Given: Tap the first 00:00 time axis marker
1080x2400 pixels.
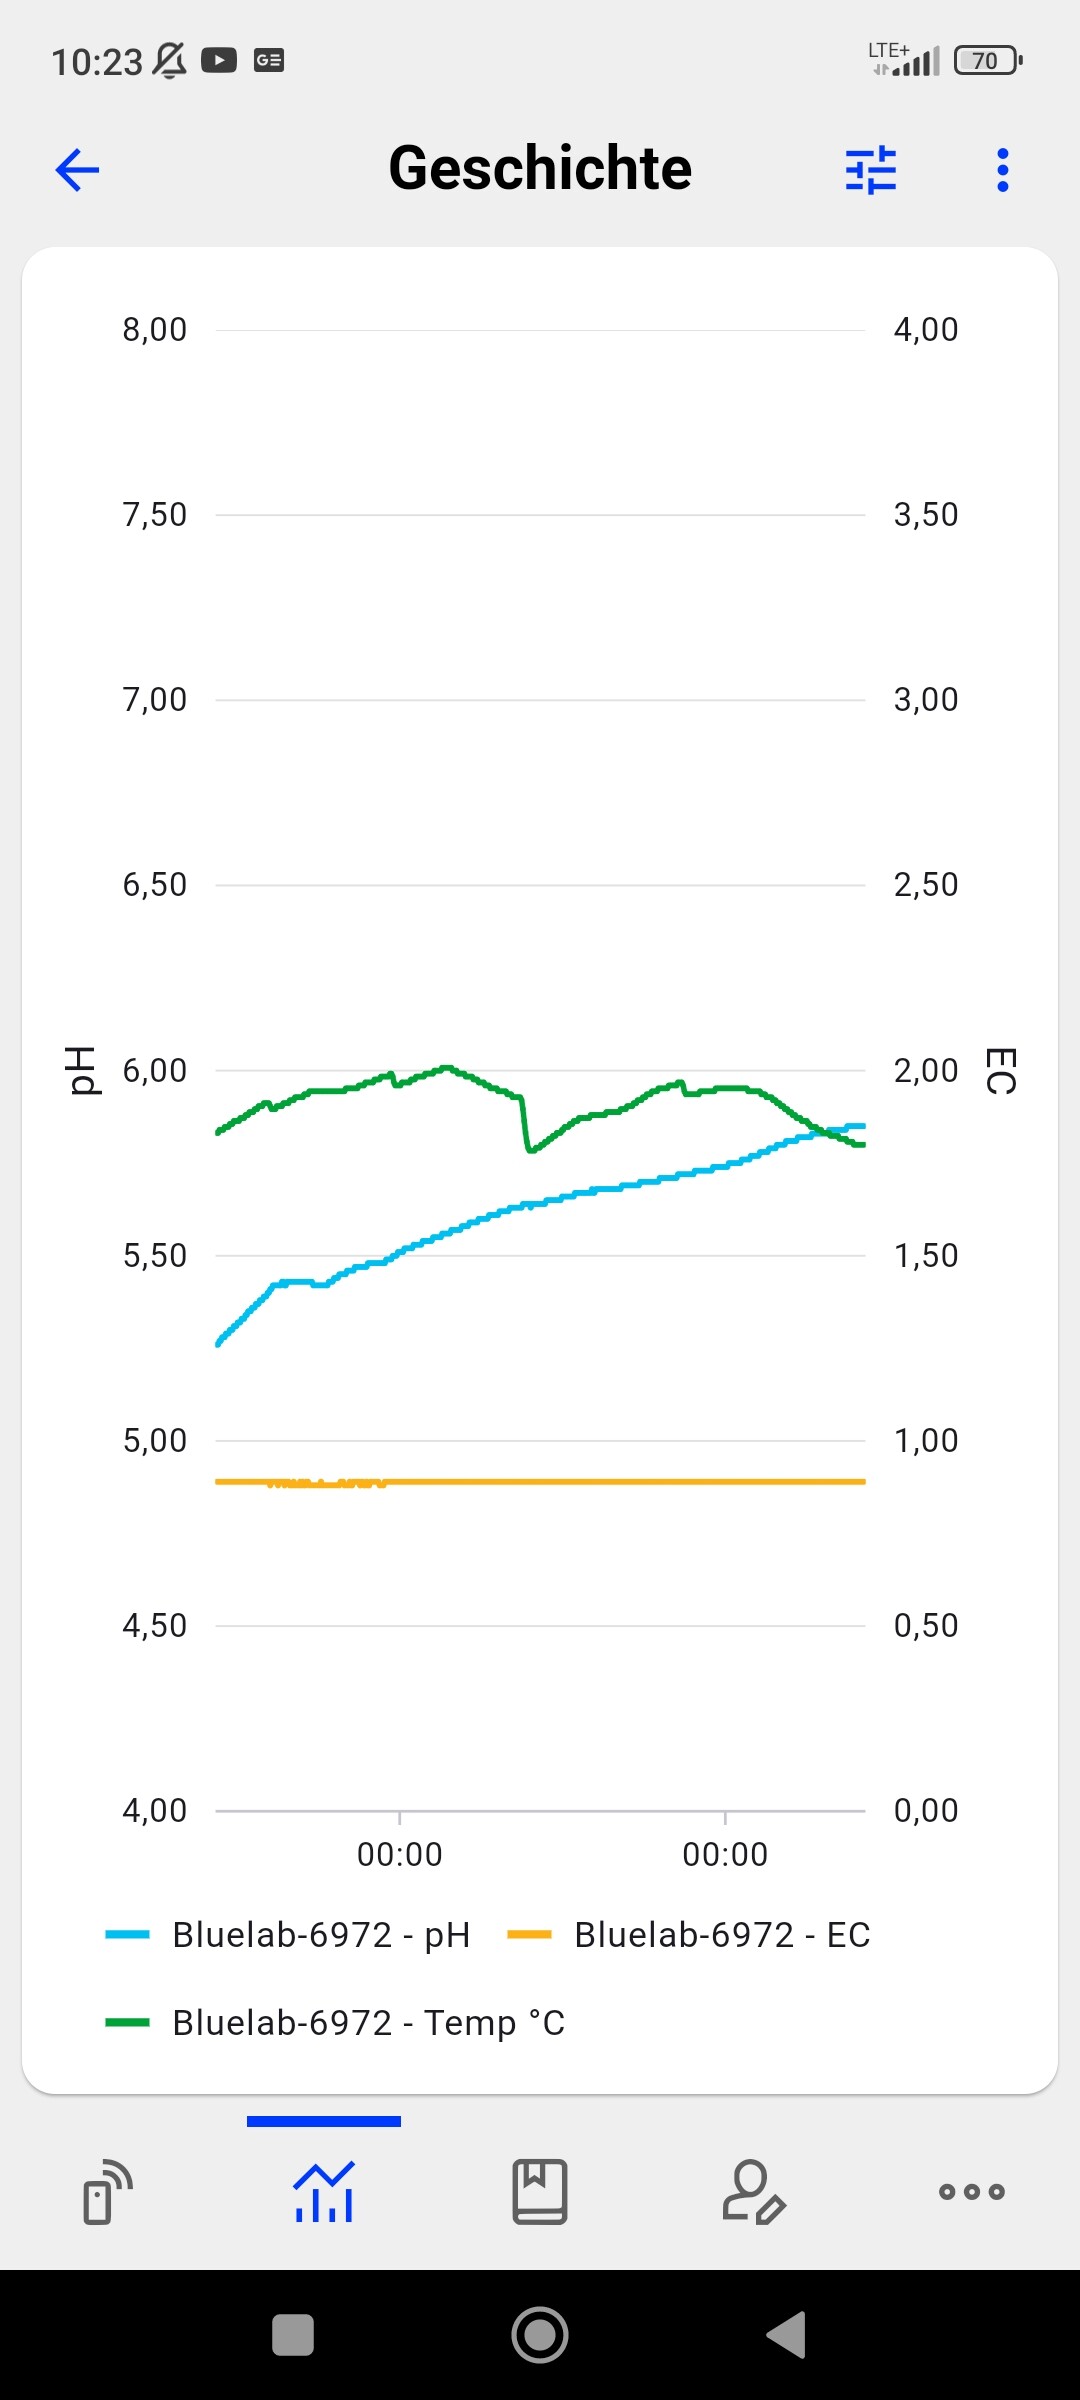Looking at the screenshot, I should (x=400, y=1854).
